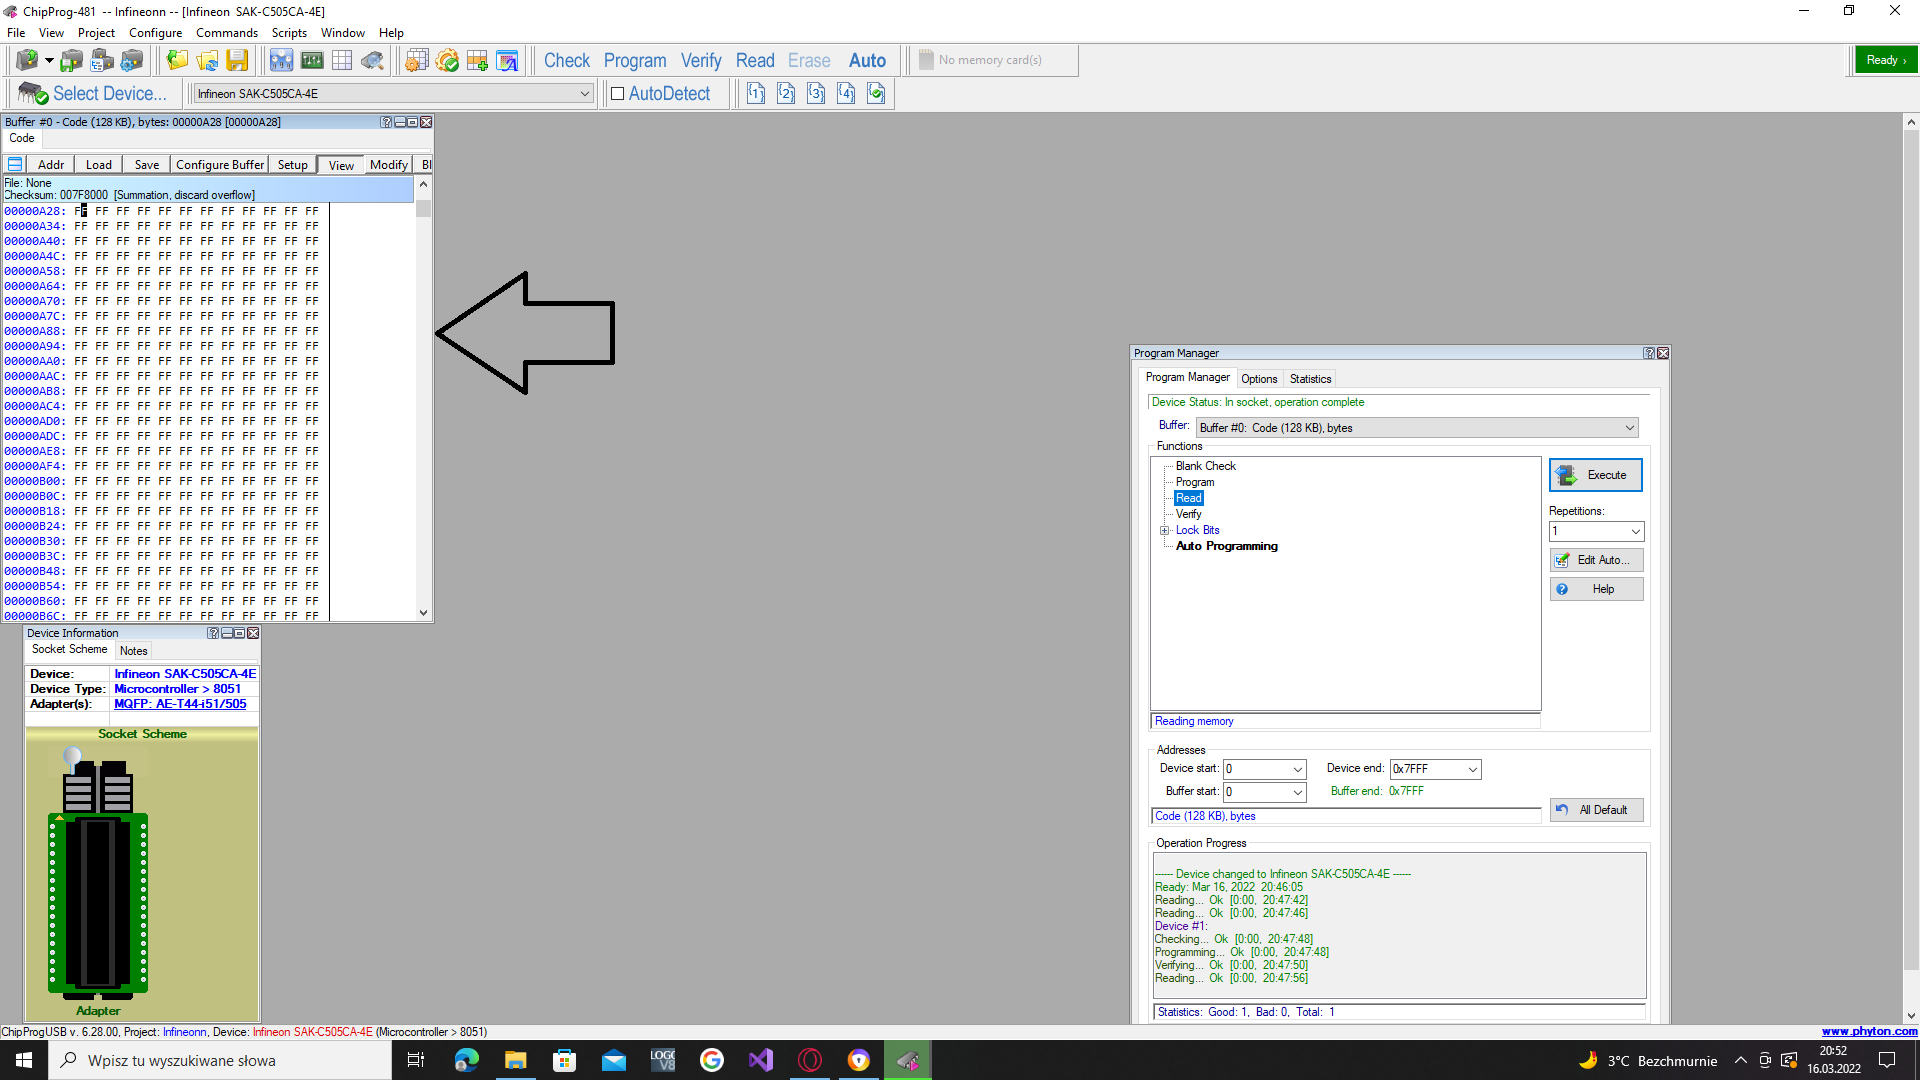Enable the AutoDetect checkbox
The height and width of the screenshot is (1080, 1920).
point(618,94)
